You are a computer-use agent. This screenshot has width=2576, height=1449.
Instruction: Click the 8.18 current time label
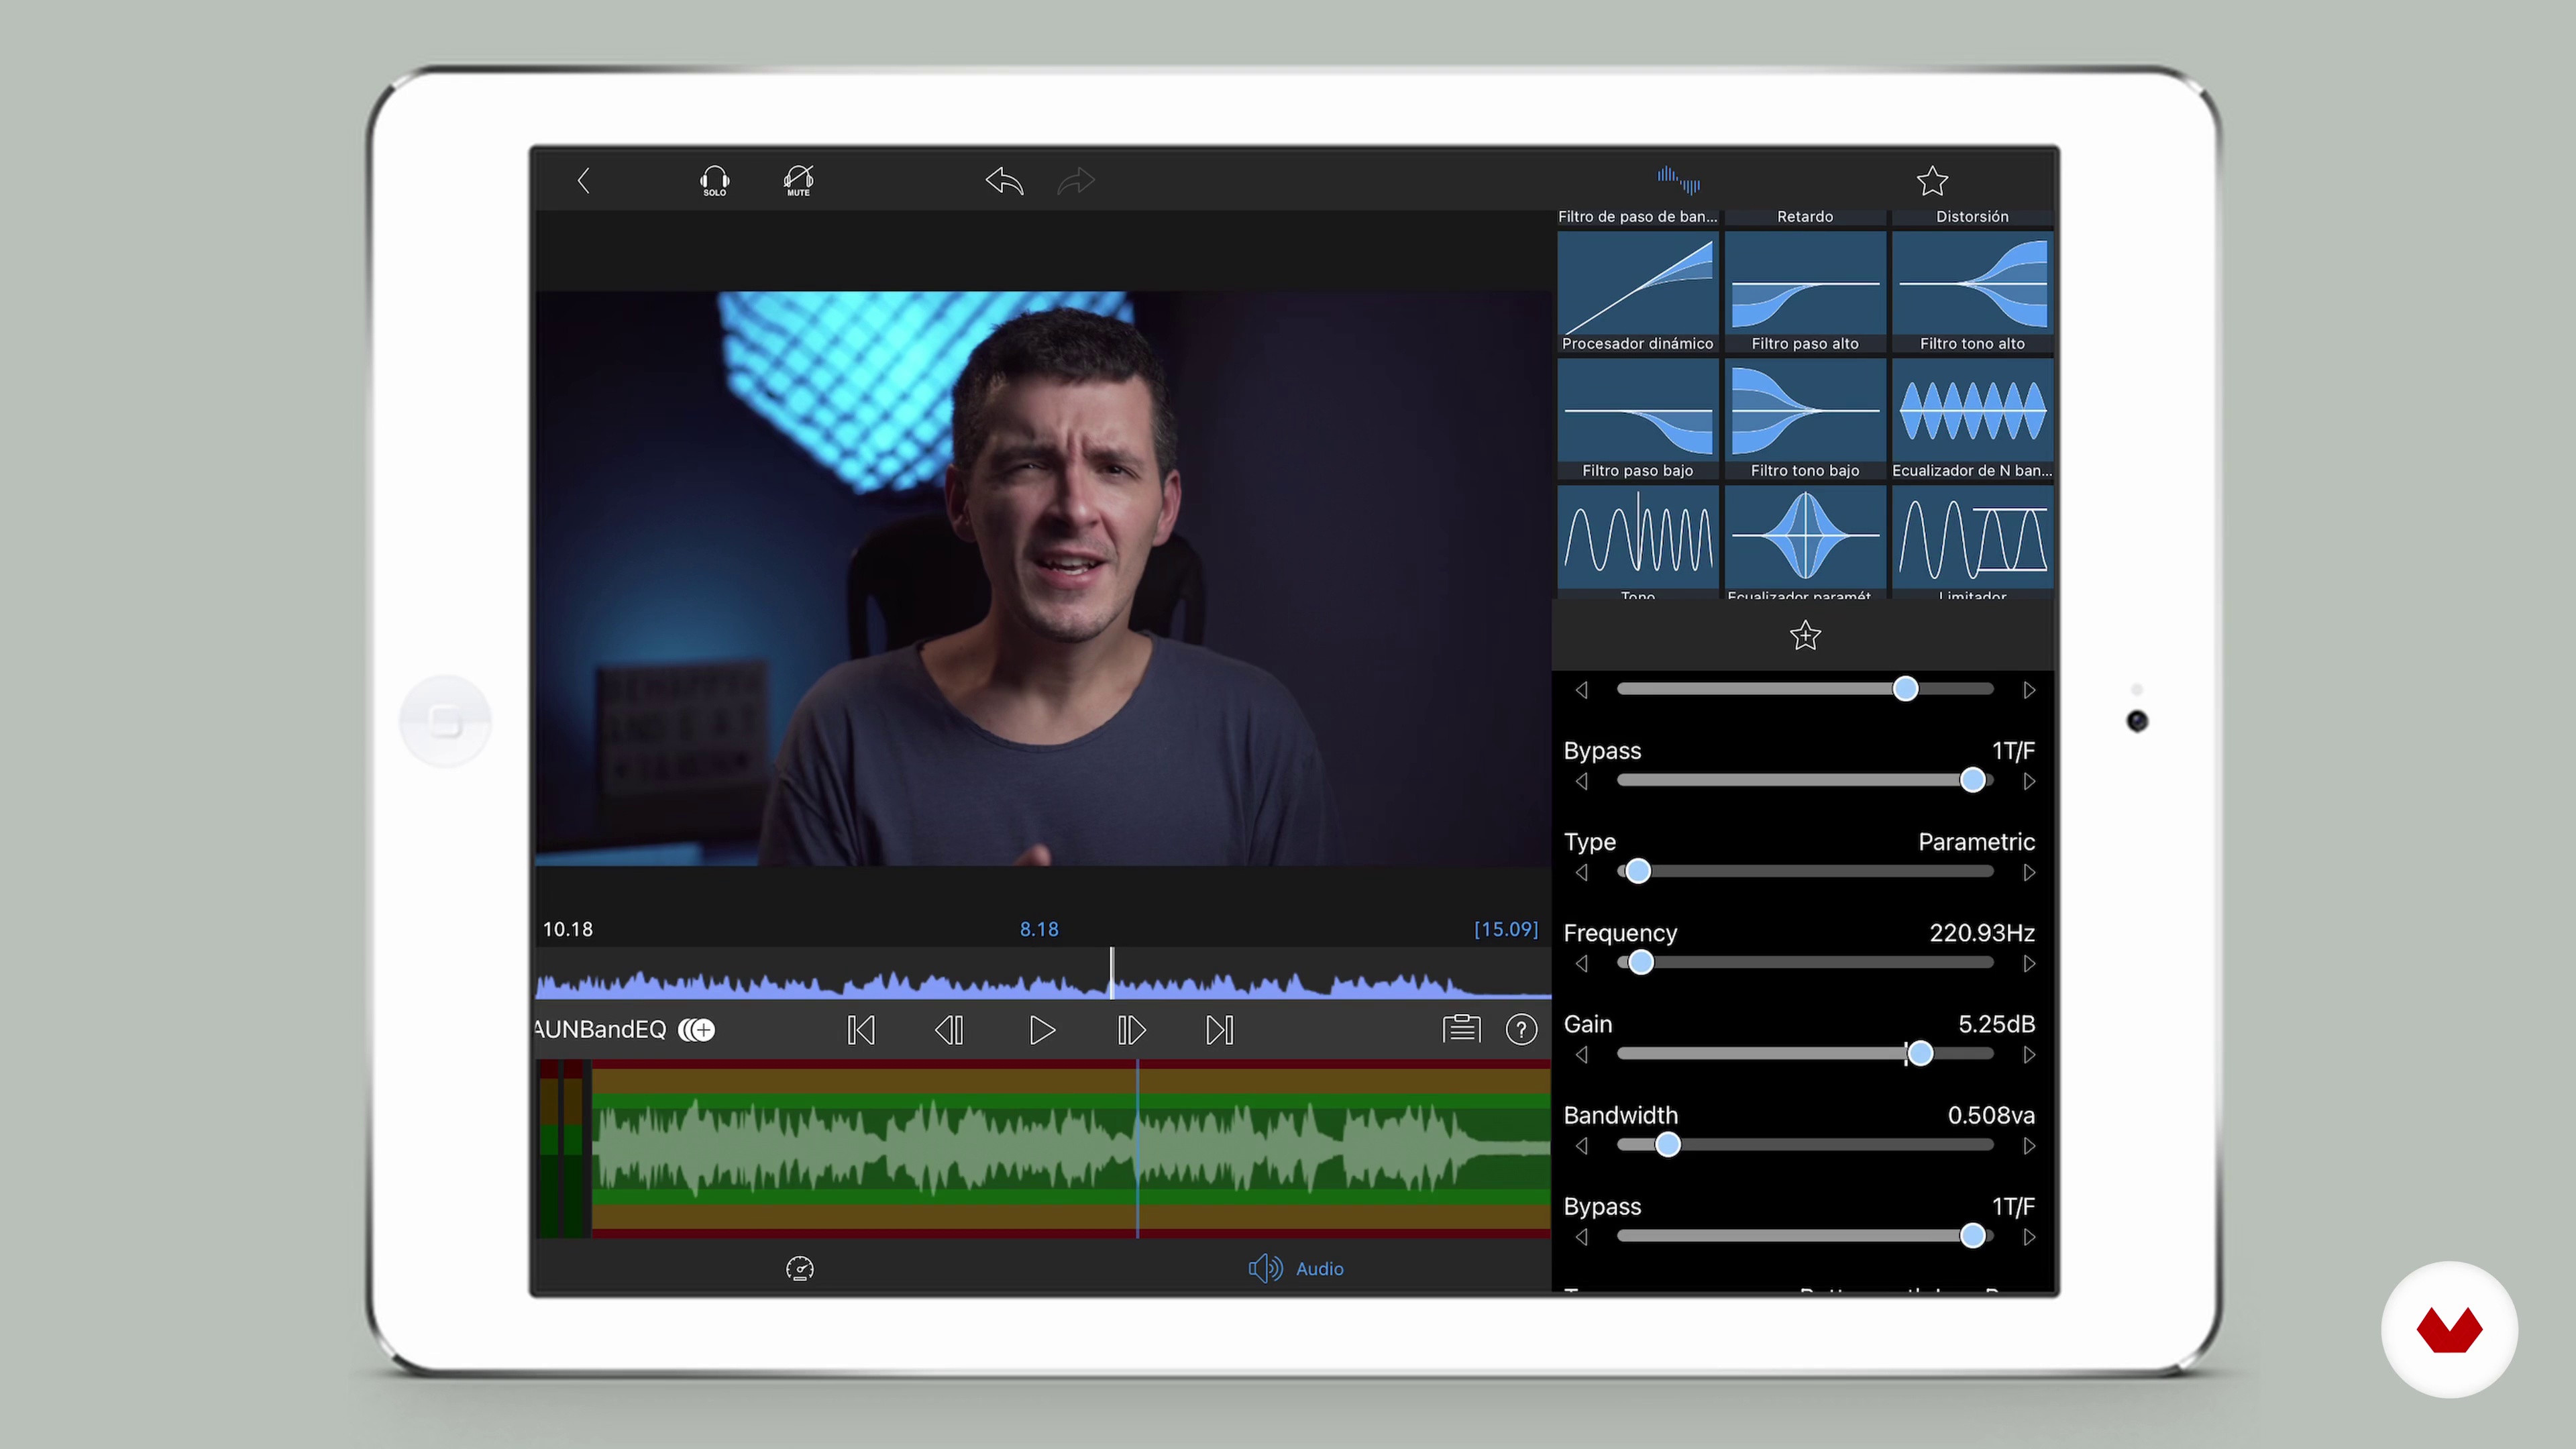tap(1039, 930)
